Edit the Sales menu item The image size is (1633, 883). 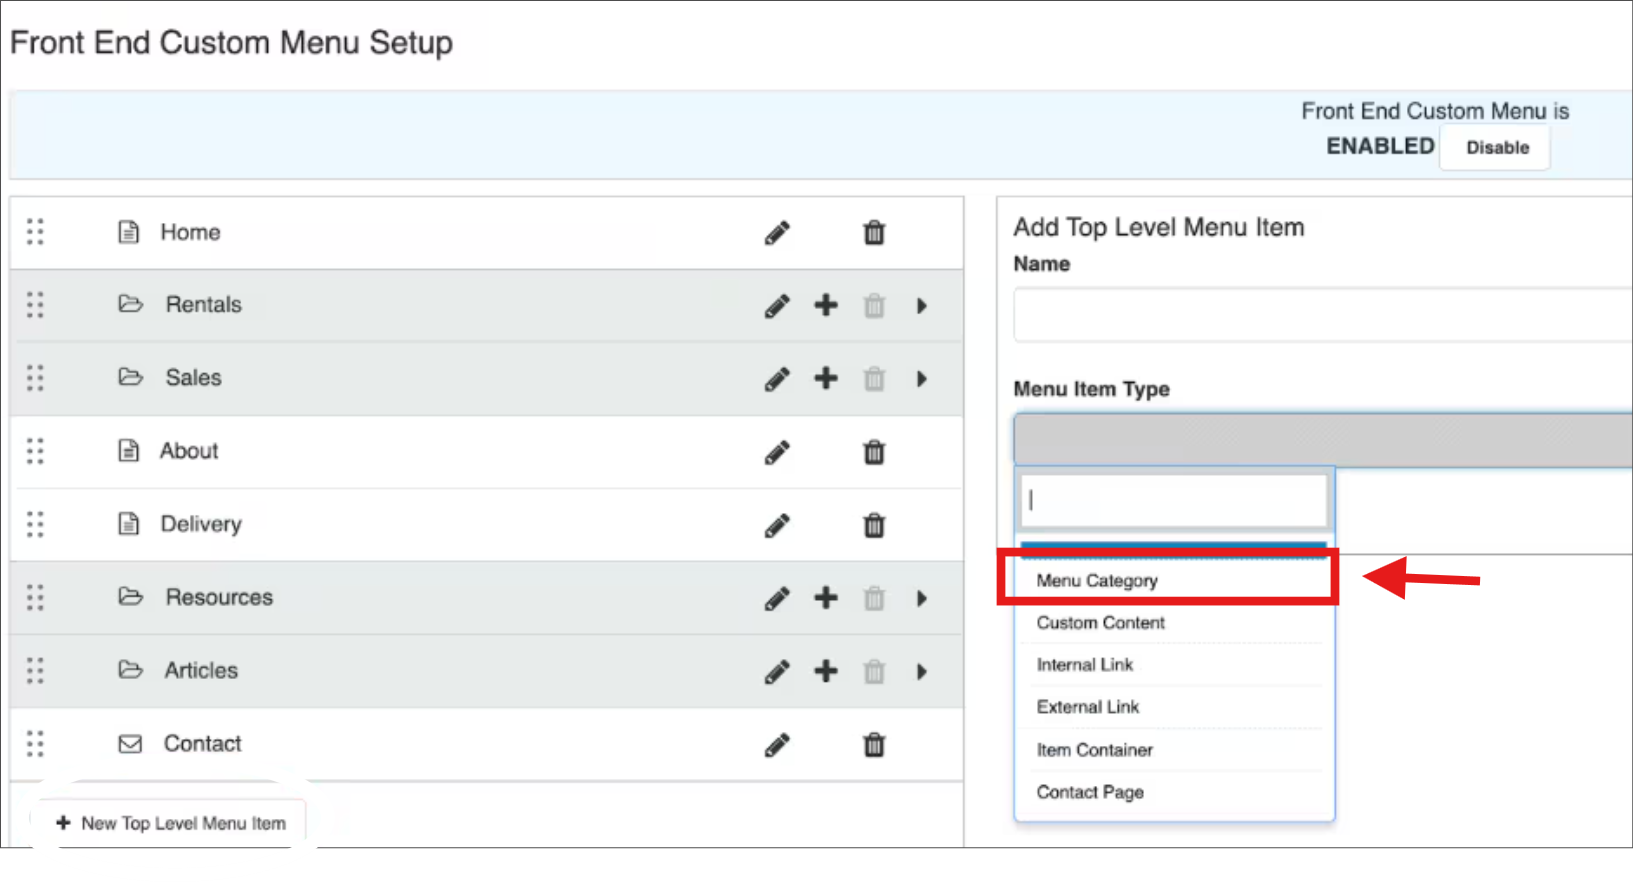[x=777, y=379]
